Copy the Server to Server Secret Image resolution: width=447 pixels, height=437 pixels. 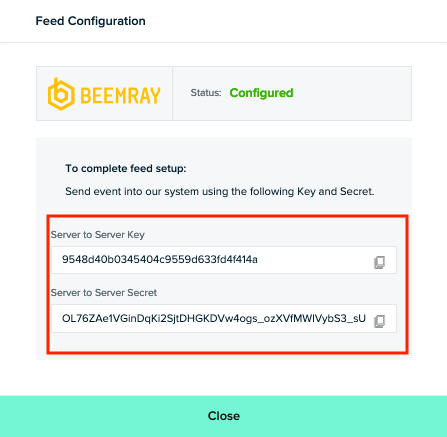click(379, 321)
